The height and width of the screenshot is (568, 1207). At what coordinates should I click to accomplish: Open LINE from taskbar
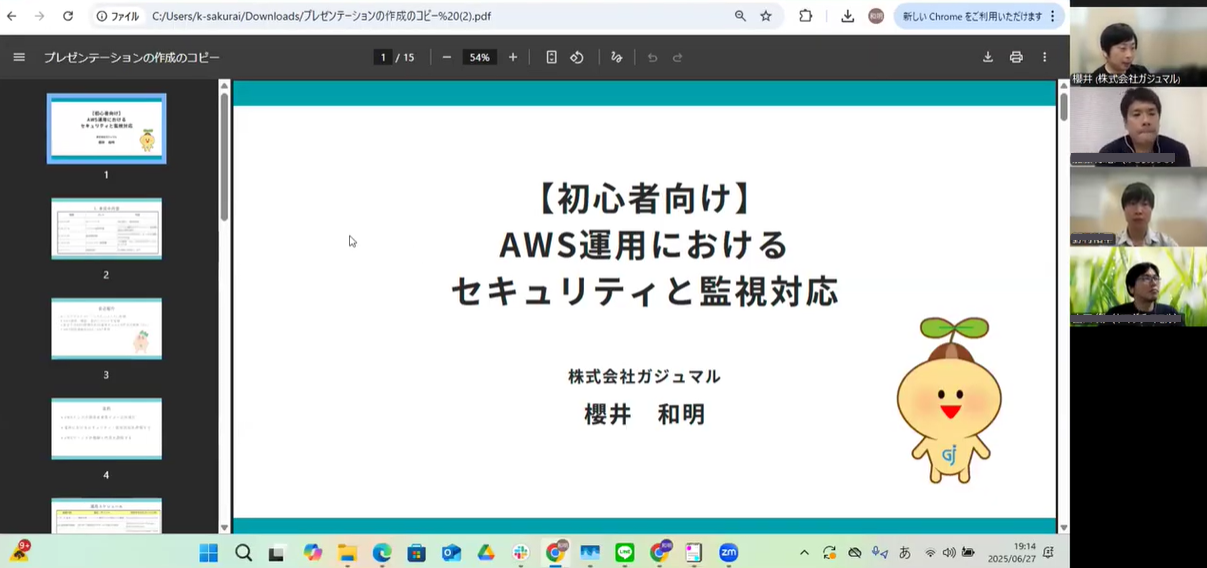(x=625, y=553)
